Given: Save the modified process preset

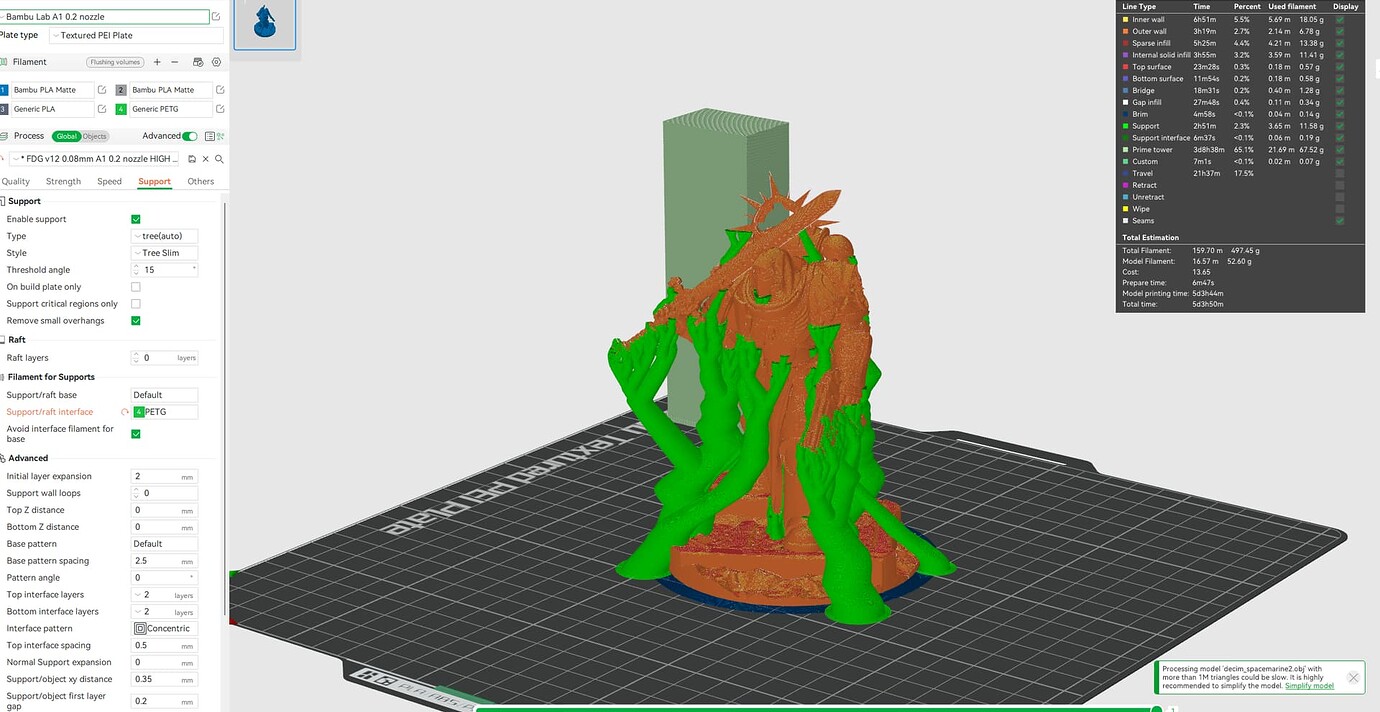Looking at the screenshot, I should pos(192,159).
